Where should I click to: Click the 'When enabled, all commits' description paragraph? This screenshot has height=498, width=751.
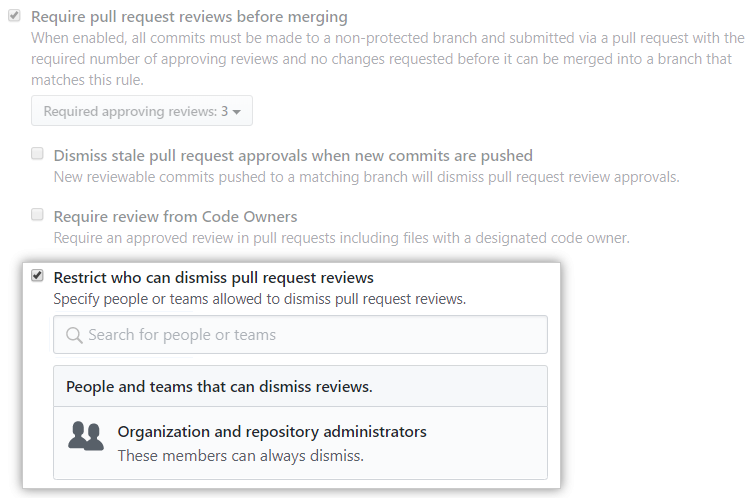point(387,59)
